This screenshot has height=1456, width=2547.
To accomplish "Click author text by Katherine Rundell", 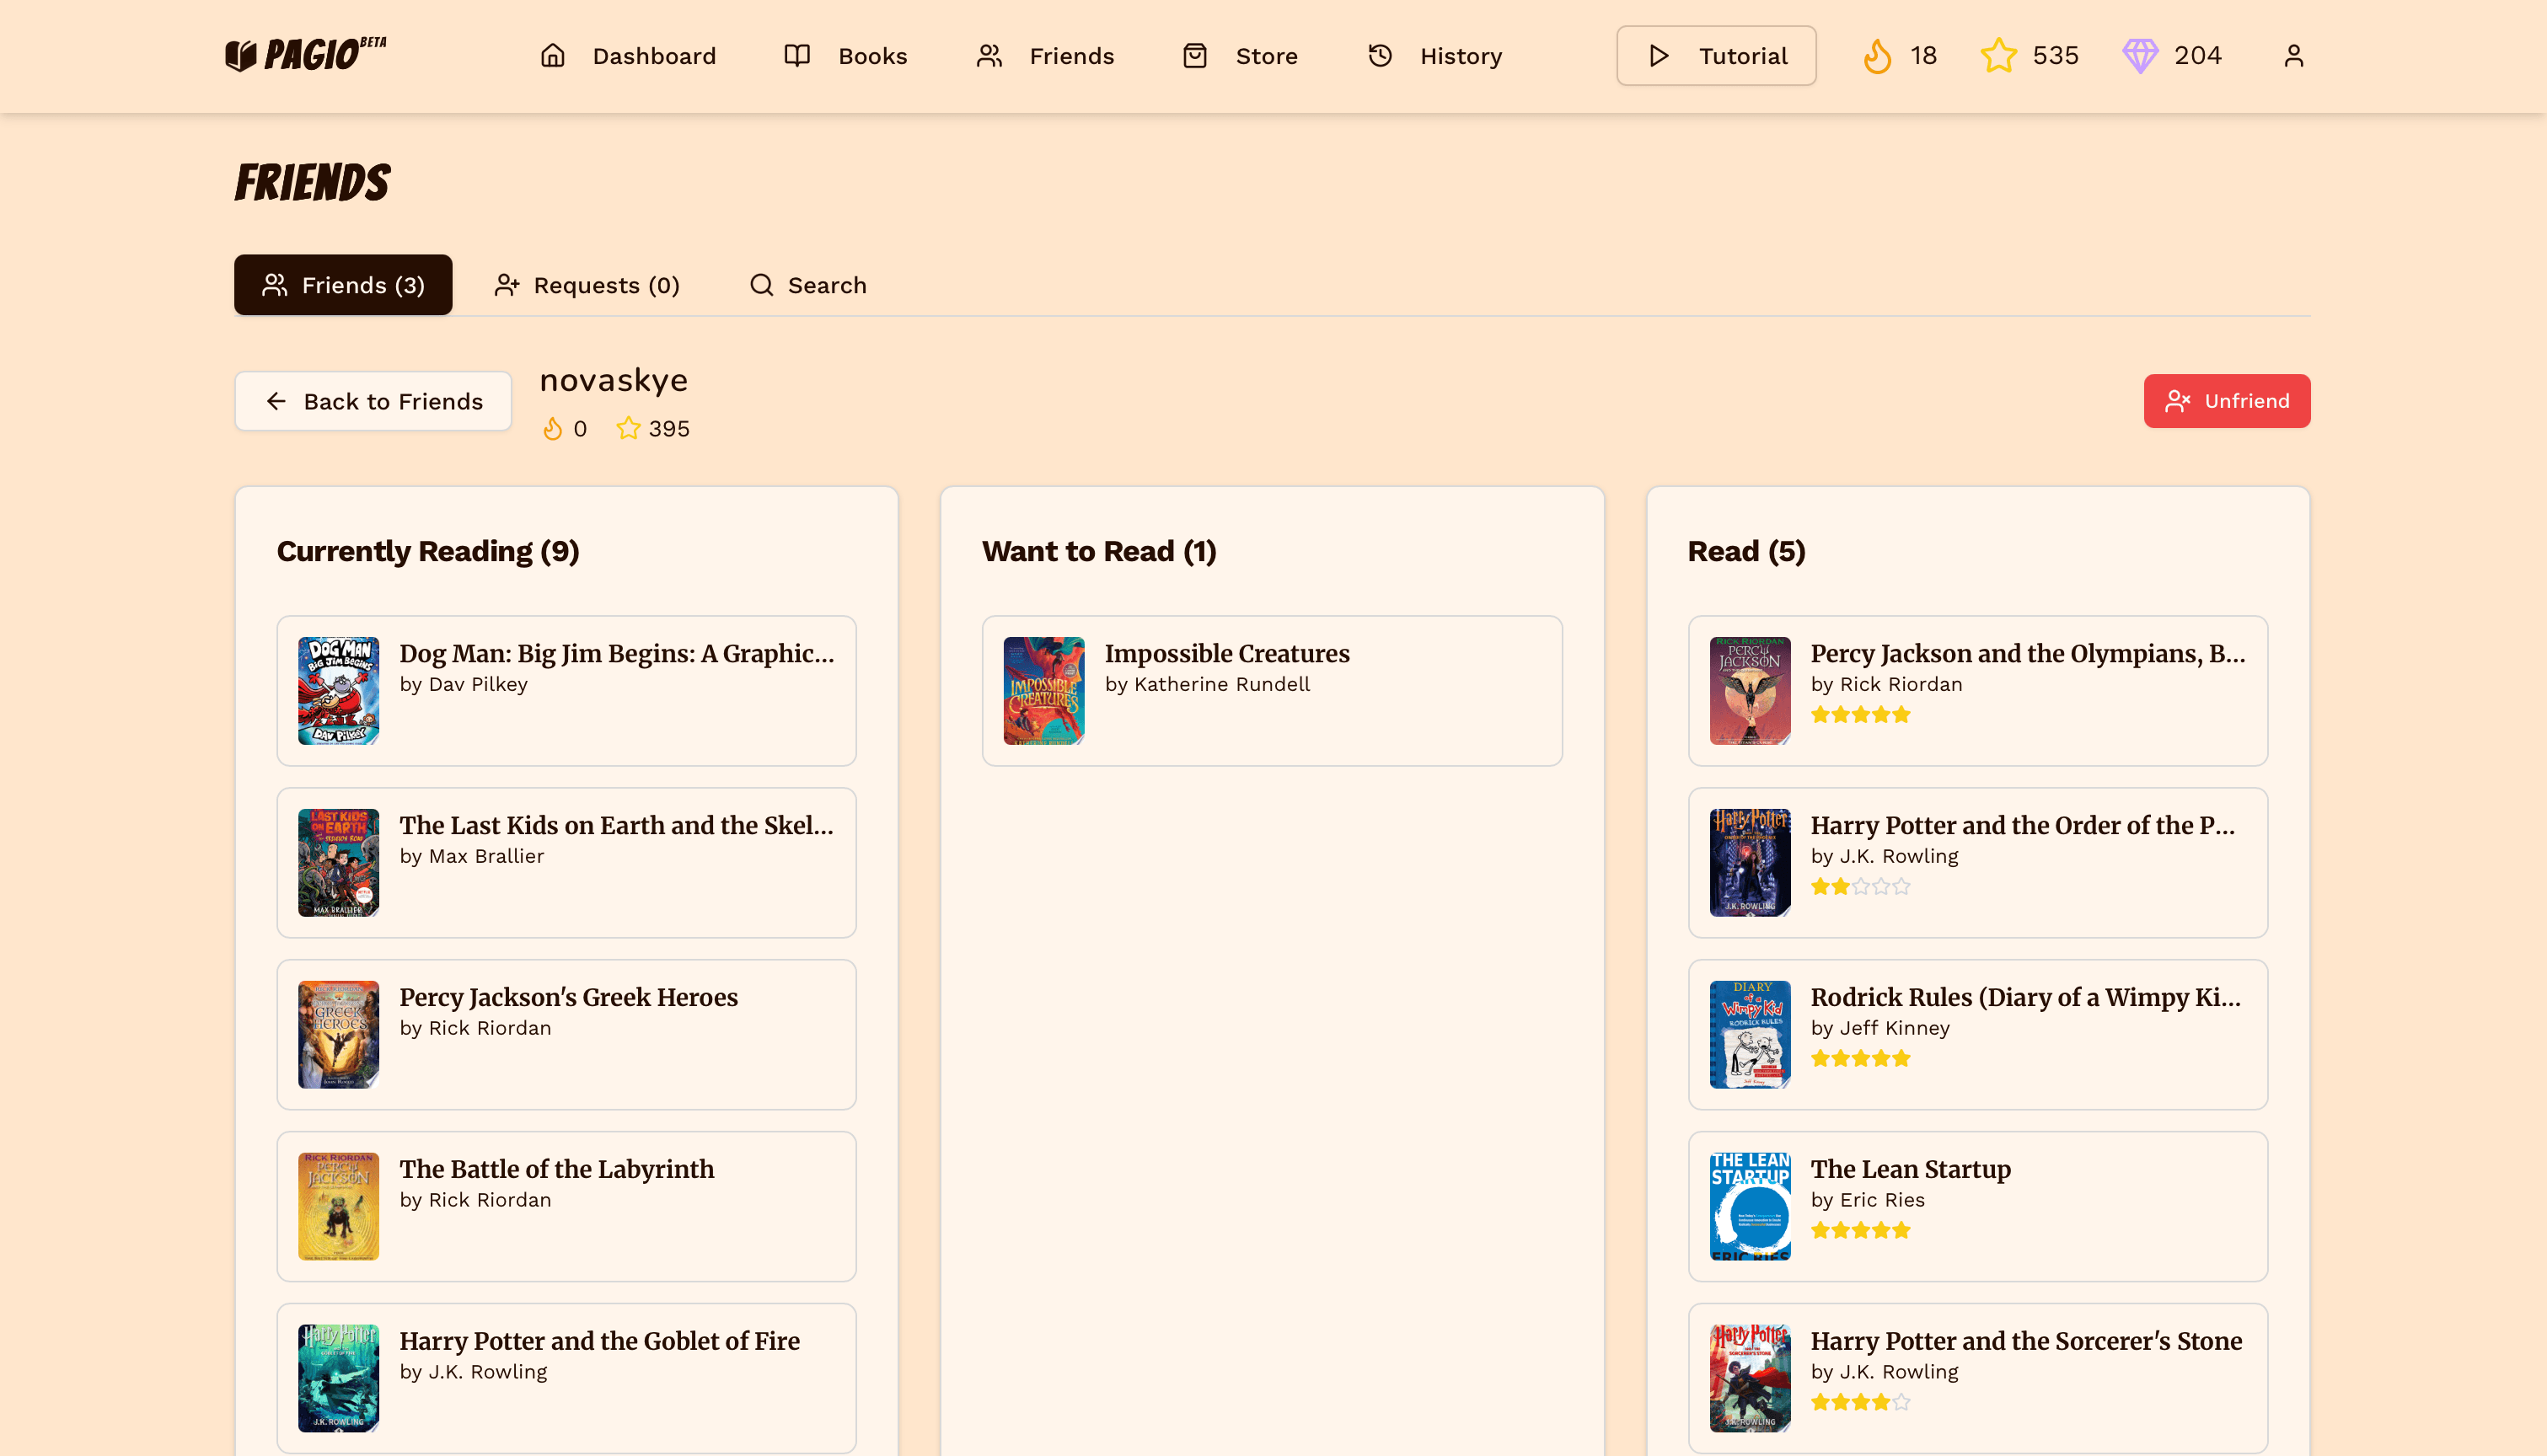I will pyautogui.click(x=1207, y=684).
